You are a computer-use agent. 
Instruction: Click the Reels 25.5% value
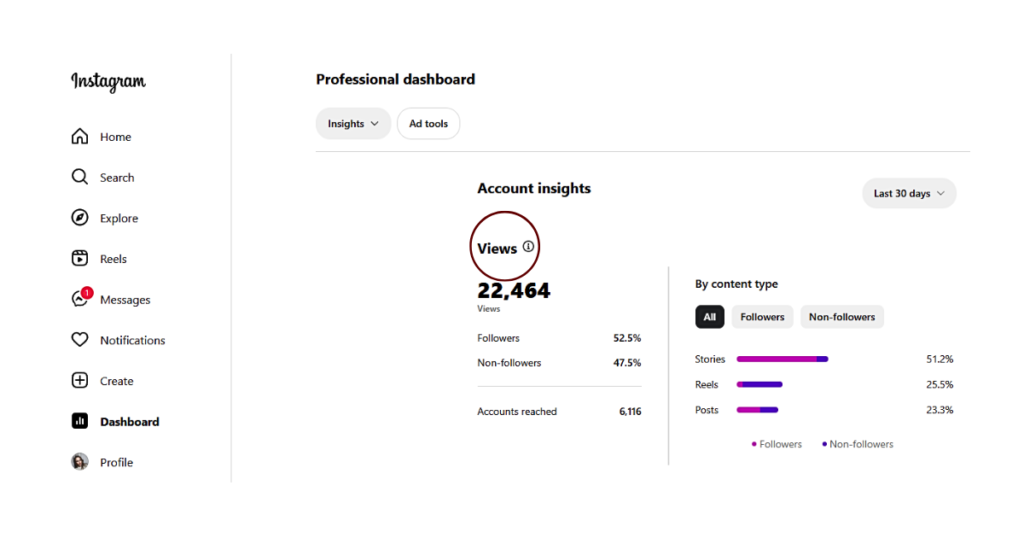[x=940, y=385]
